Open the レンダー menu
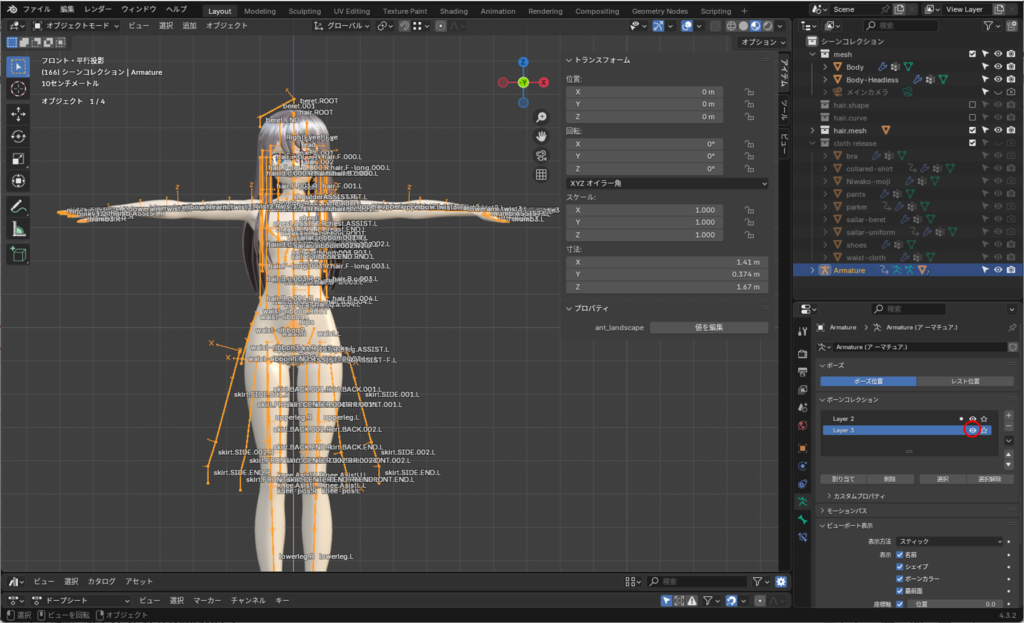Screen dimensions: 1024x623 click(x=97, y=9)
